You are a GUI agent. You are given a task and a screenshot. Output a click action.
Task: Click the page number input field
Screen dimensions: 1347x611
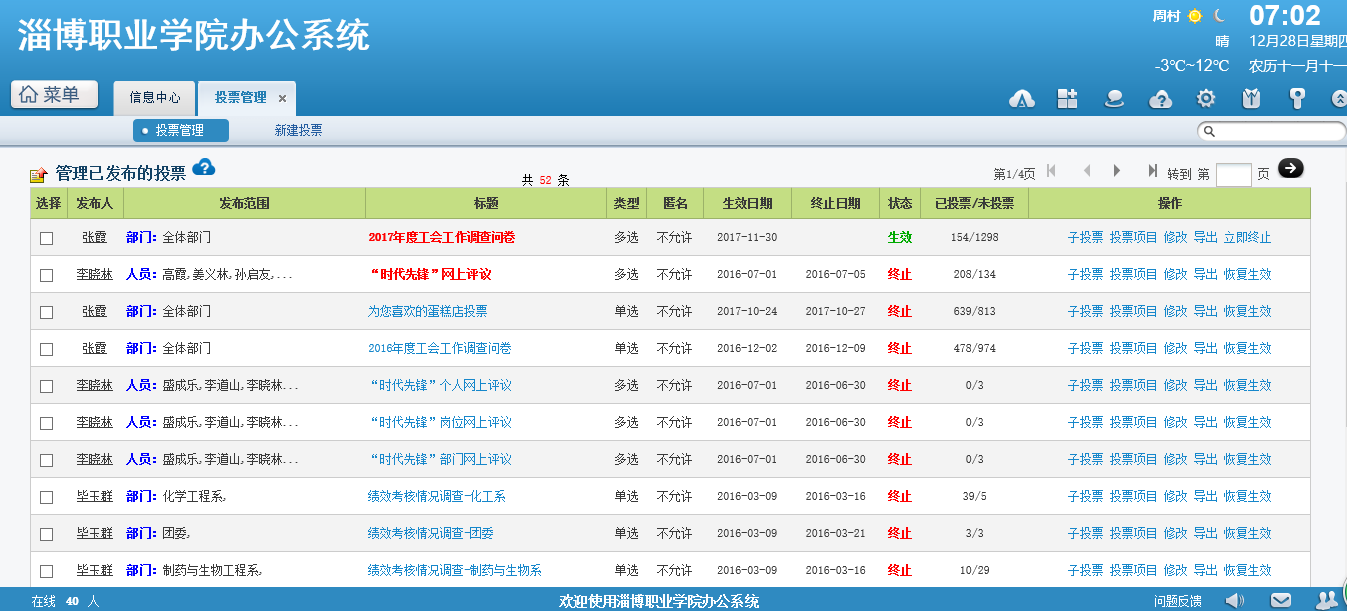(x=1233, y=174)
